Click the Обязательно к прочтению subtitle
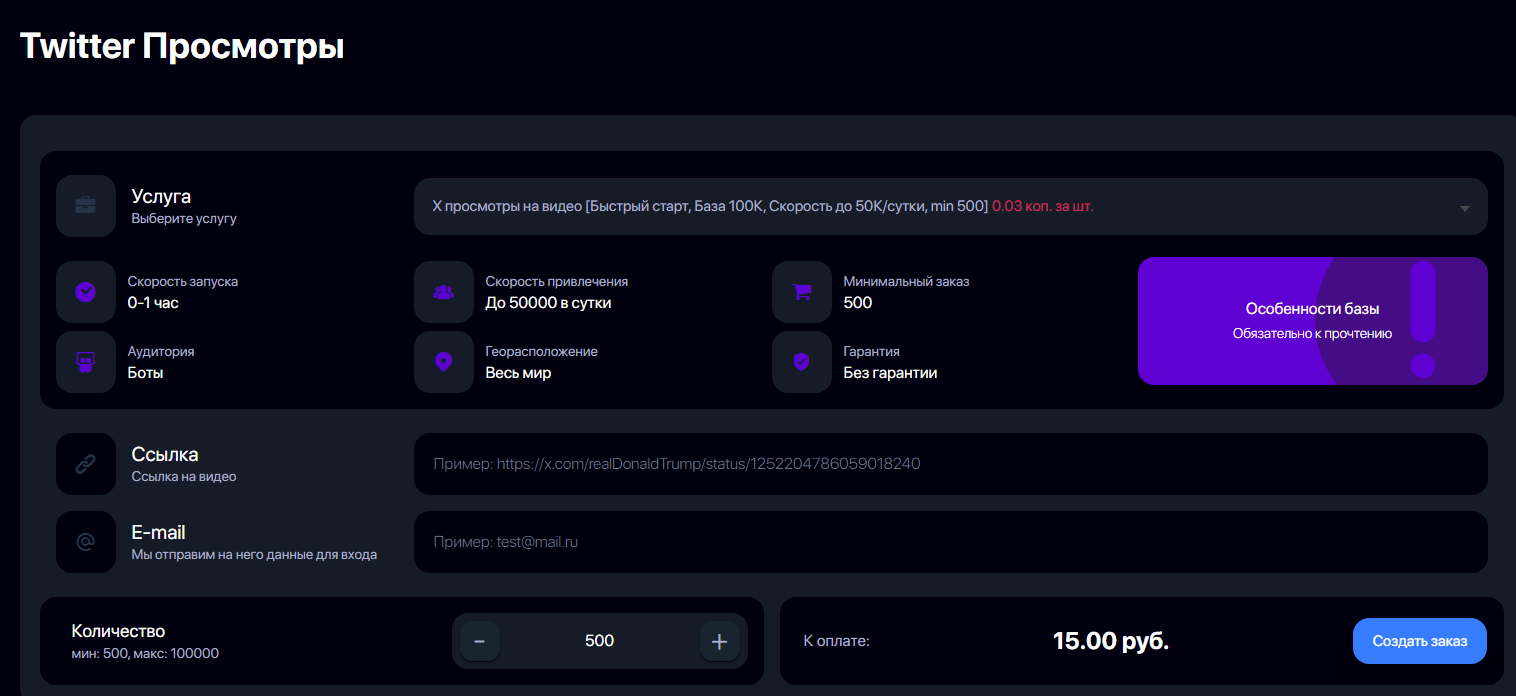The width and height of the screenshot is (1516, 696). tap(1312, 333)
